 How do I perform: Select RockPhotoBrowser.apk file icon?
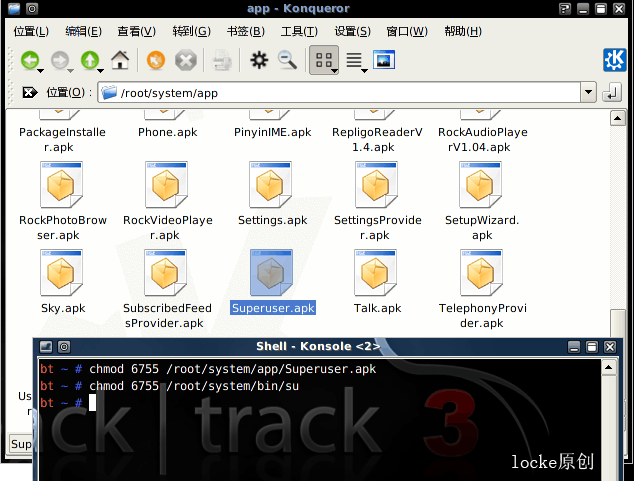click(61, 185)
